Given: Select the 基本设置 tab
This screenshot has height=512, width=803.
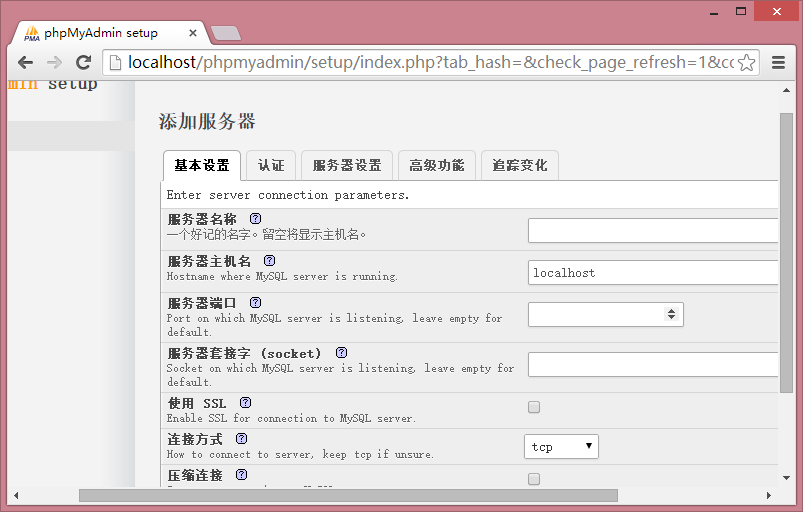Looking at the screenshot, I should tap(202, 165).
